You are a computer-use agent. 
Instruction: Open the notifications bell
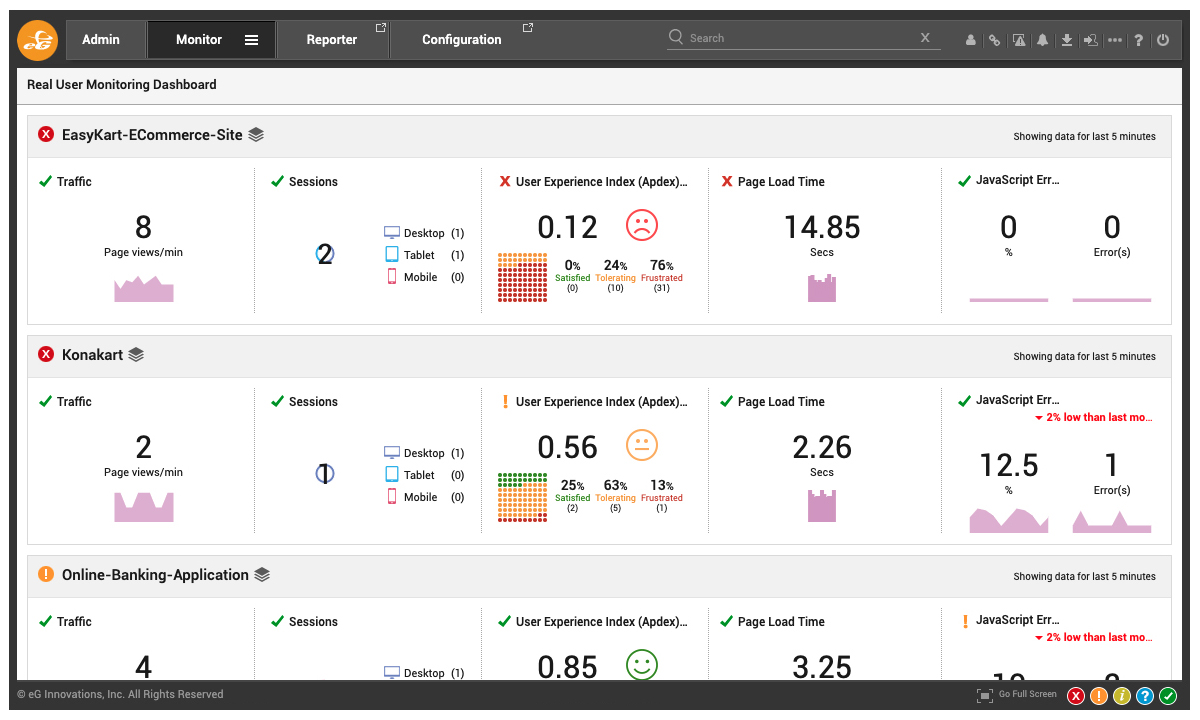(x=1043, y=40)
